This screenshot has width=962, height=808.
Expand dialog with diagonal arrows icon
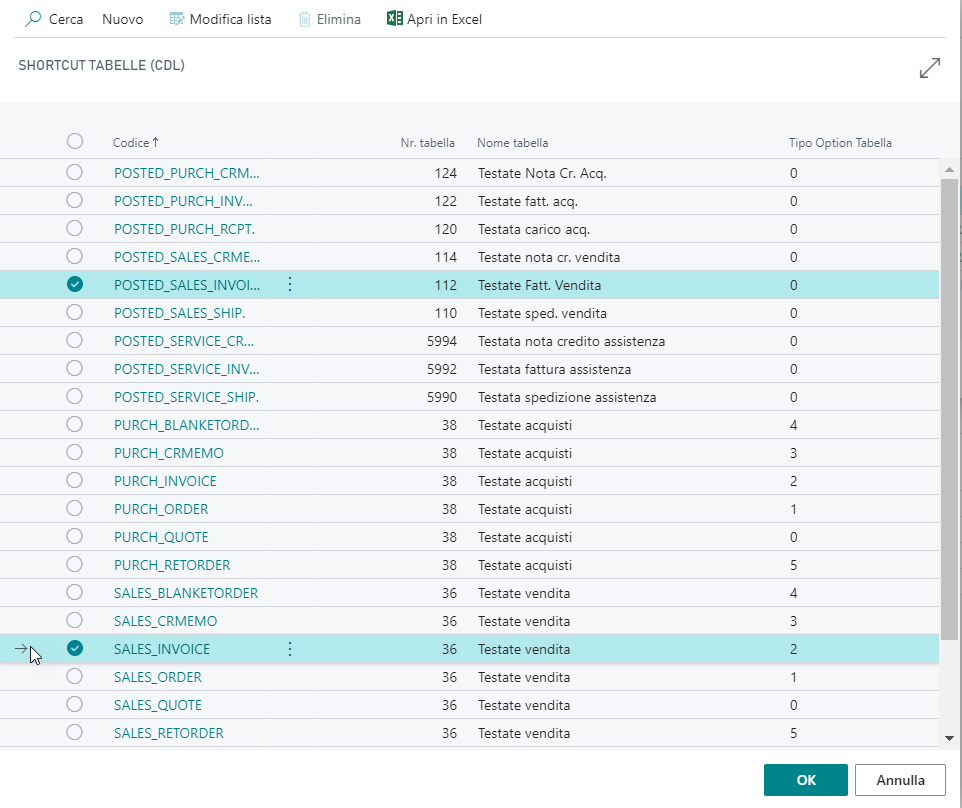(929, 68)
